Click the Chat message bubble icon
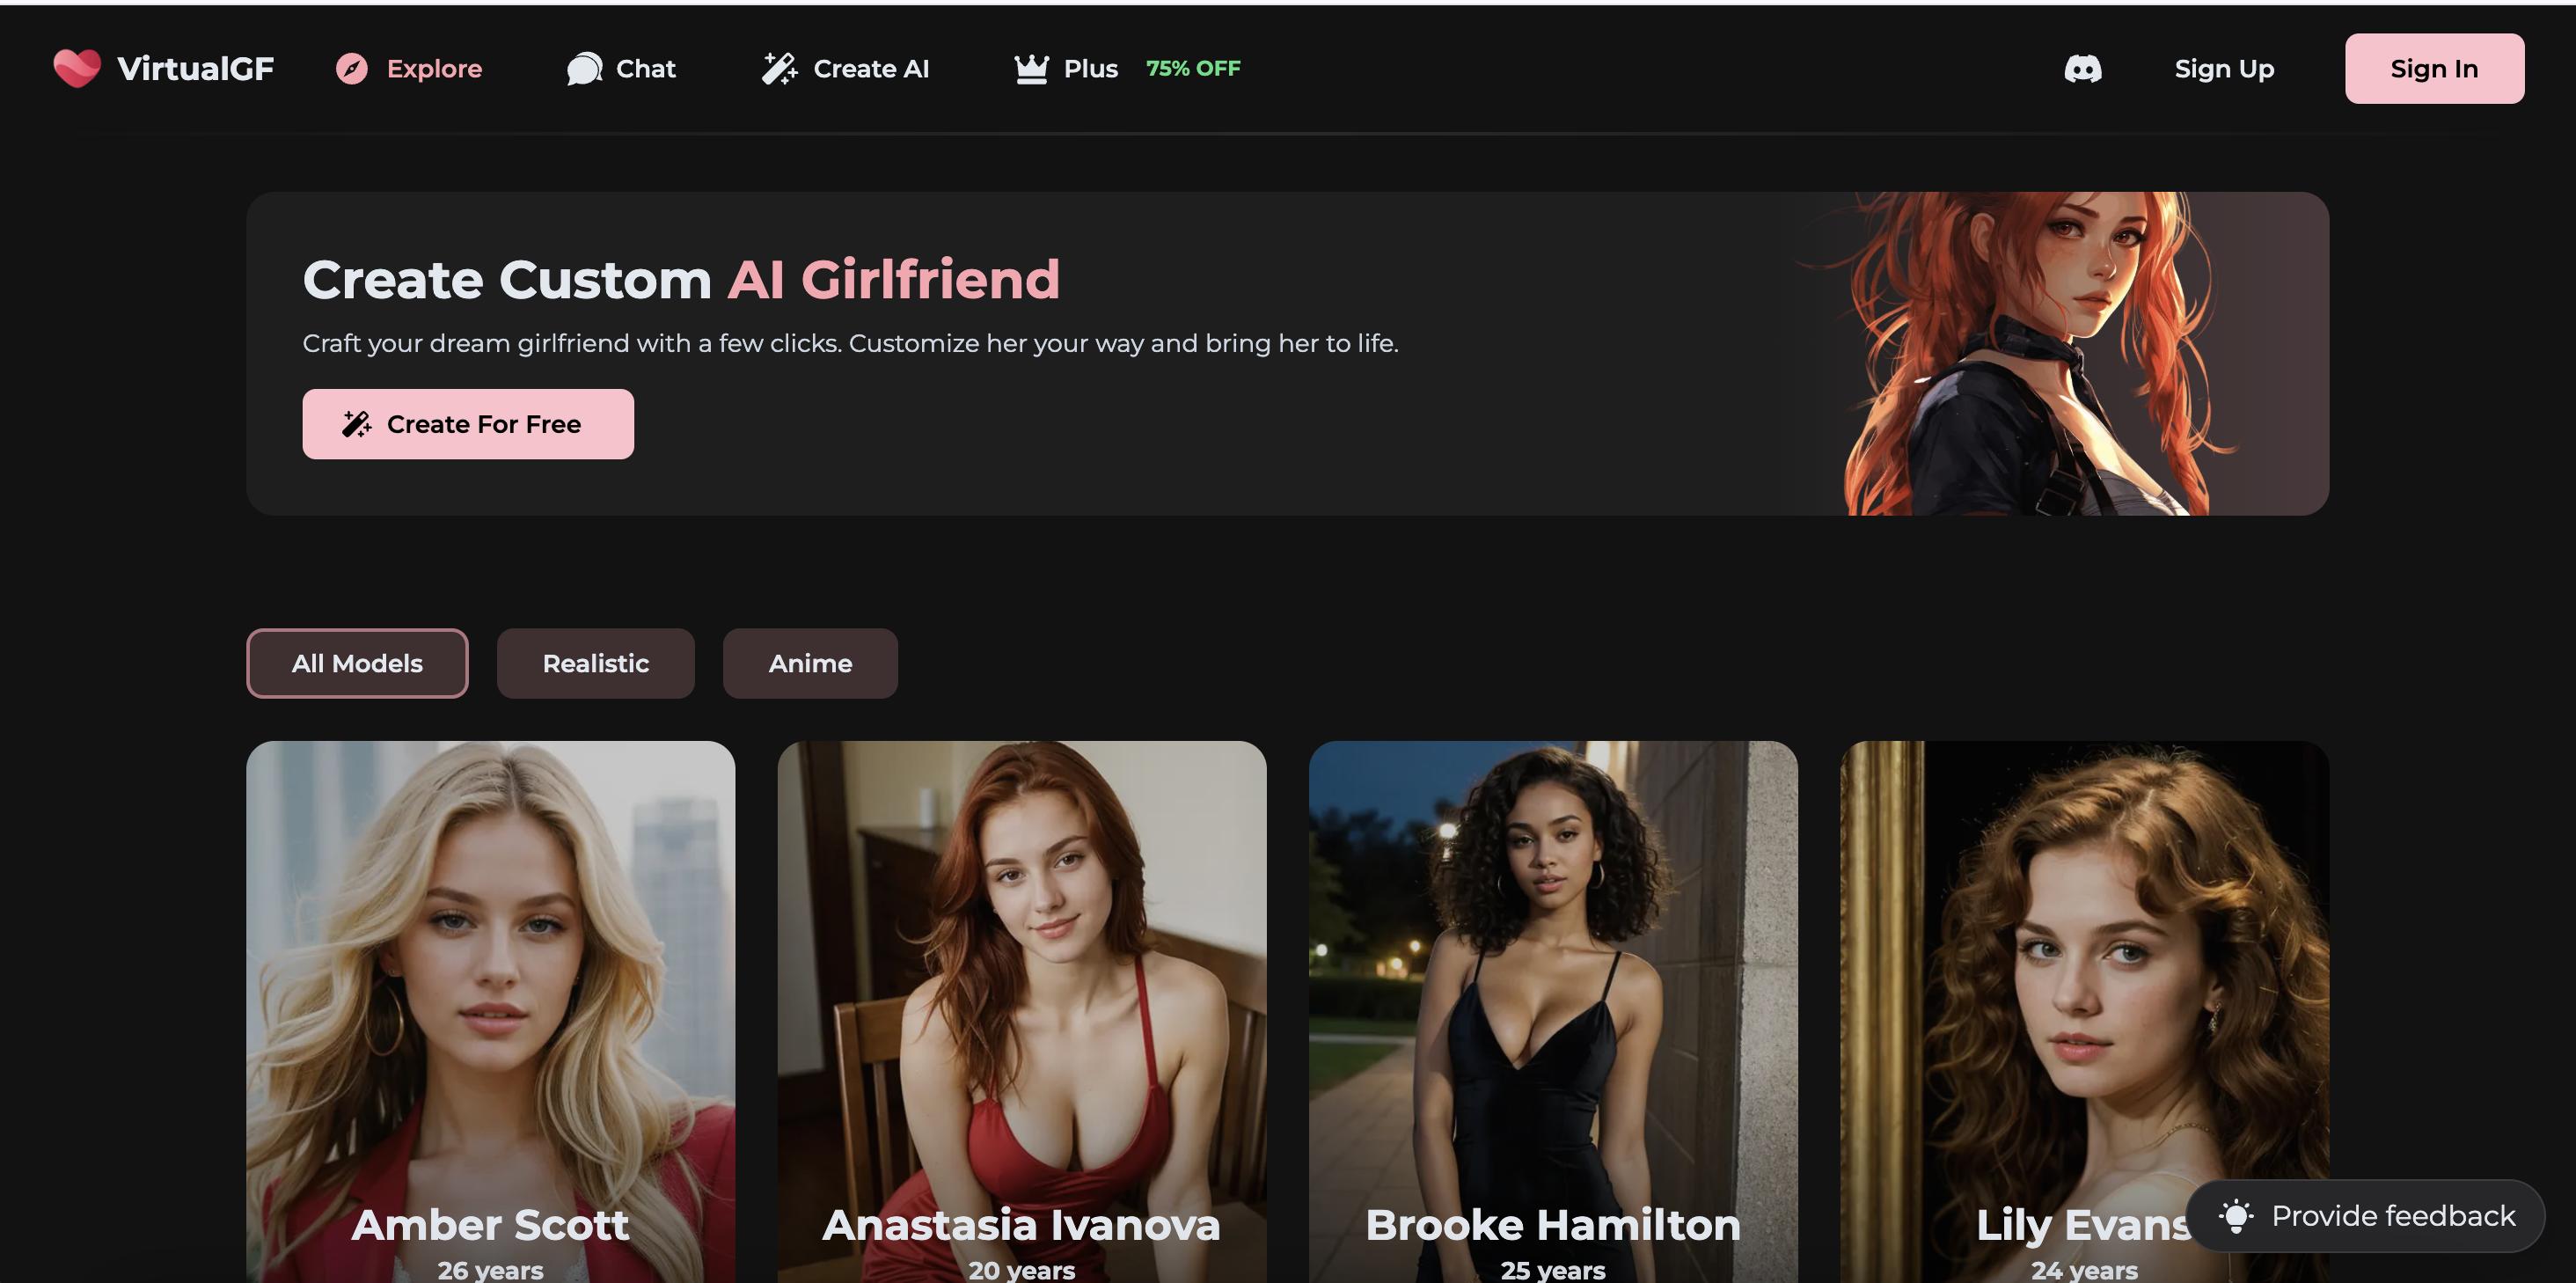 582,68
